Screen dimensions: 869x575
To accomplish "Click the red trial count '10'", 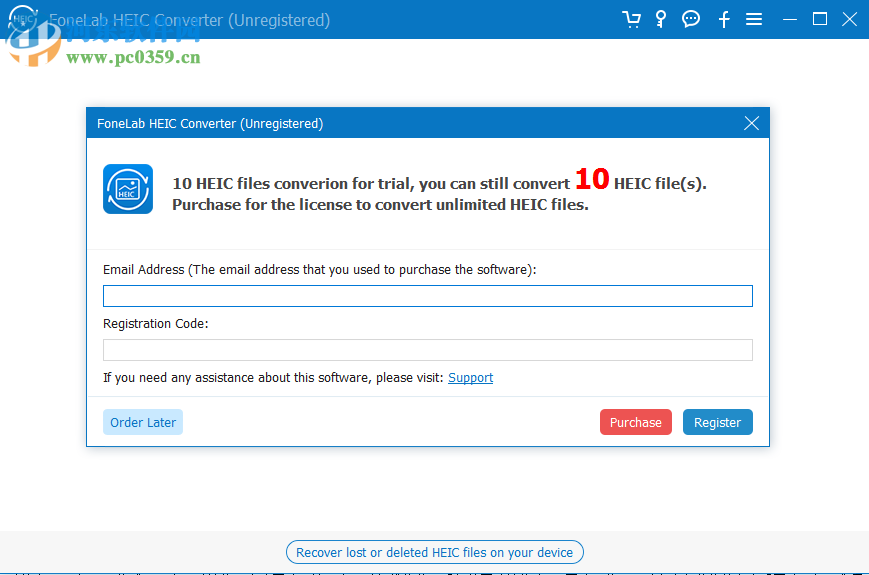I will coord(592,179).
